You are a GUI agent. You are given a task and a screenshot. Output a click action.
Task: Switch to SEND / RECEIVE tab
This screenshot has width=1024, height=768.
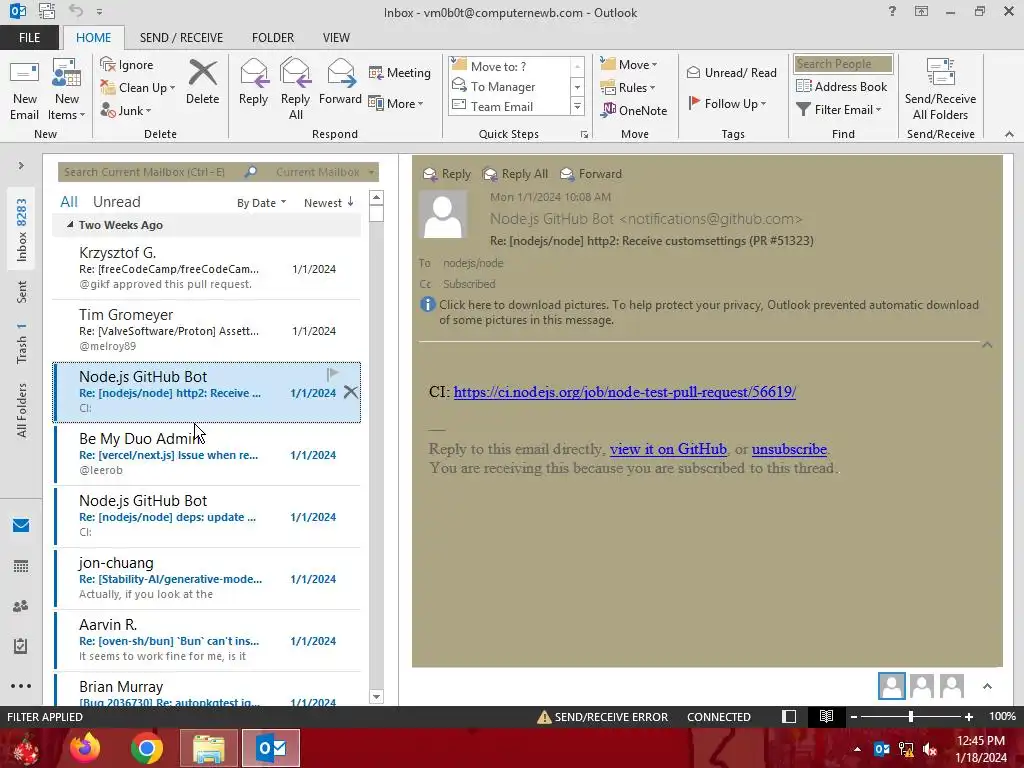click(x=181, y=37)
